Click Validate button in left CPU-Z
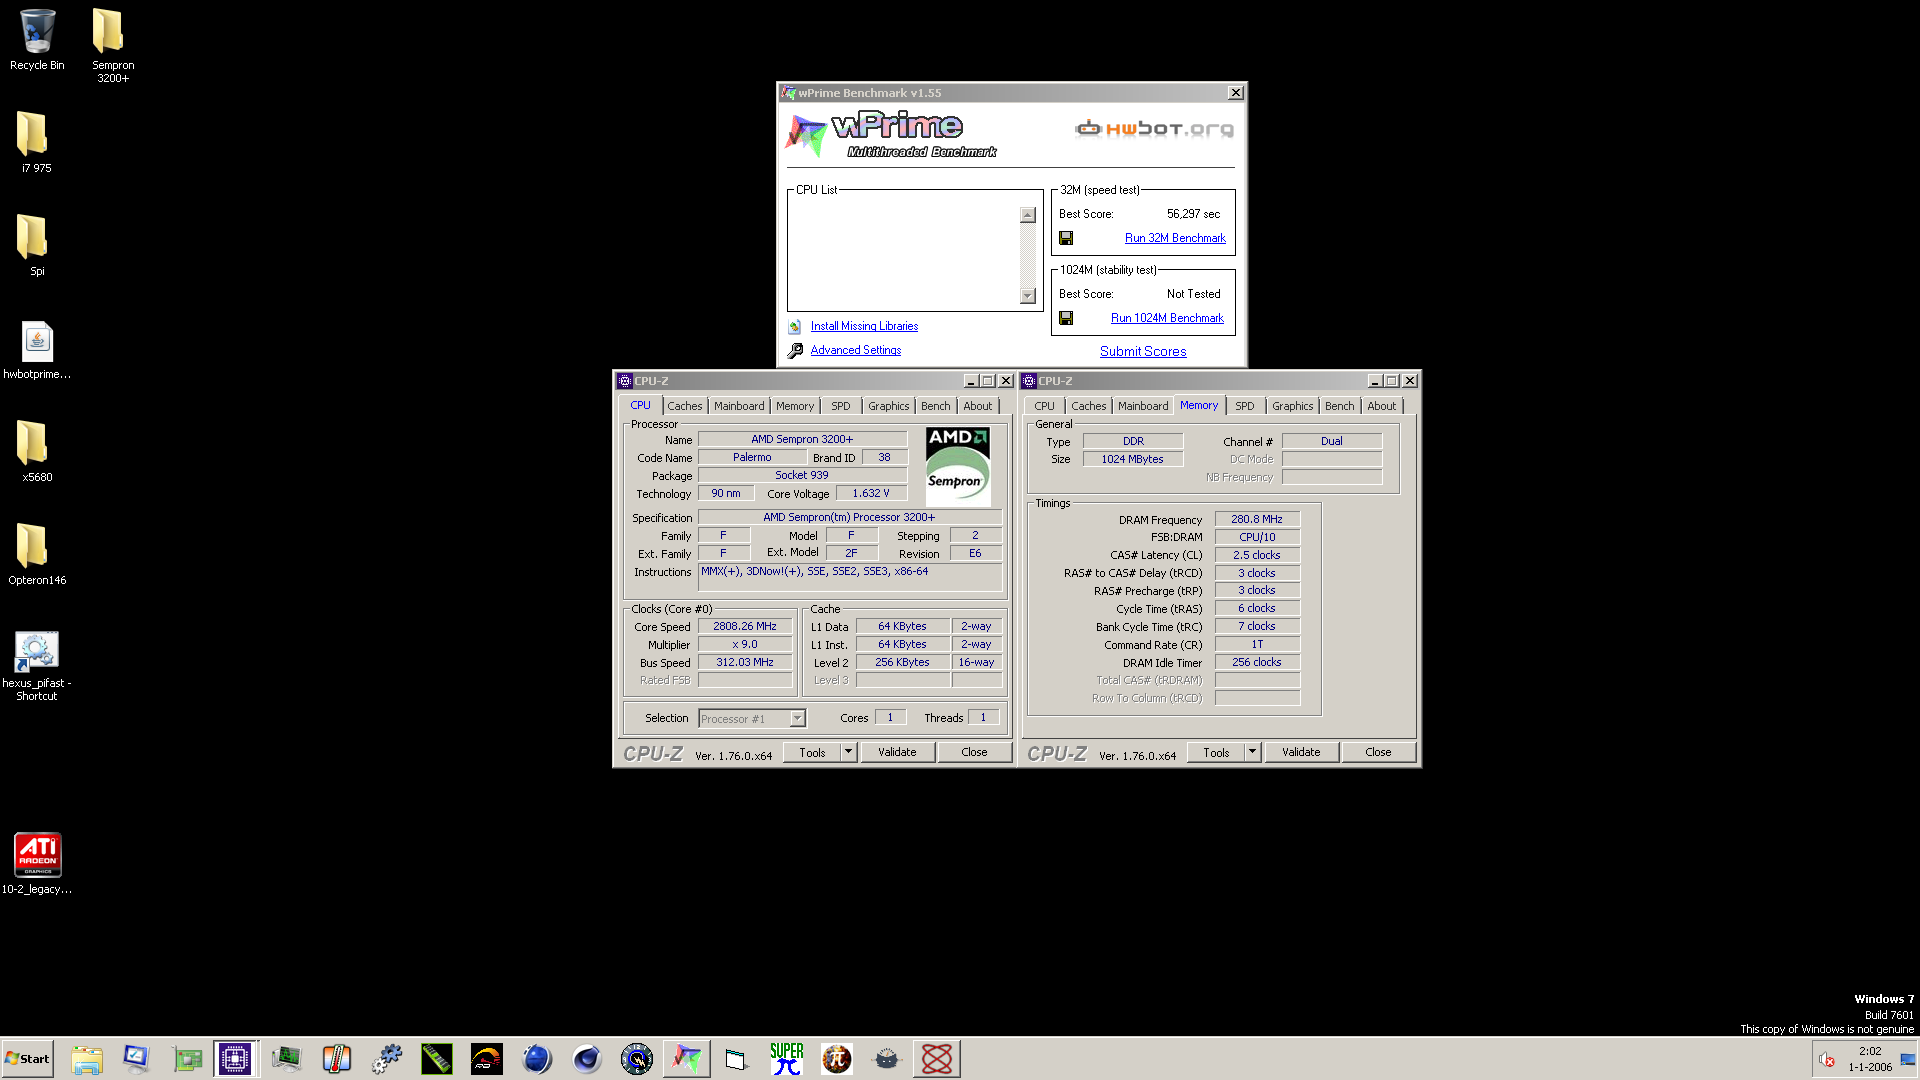The width and height of the screenshot is (1920, 1080). click(x=897, y=752)
